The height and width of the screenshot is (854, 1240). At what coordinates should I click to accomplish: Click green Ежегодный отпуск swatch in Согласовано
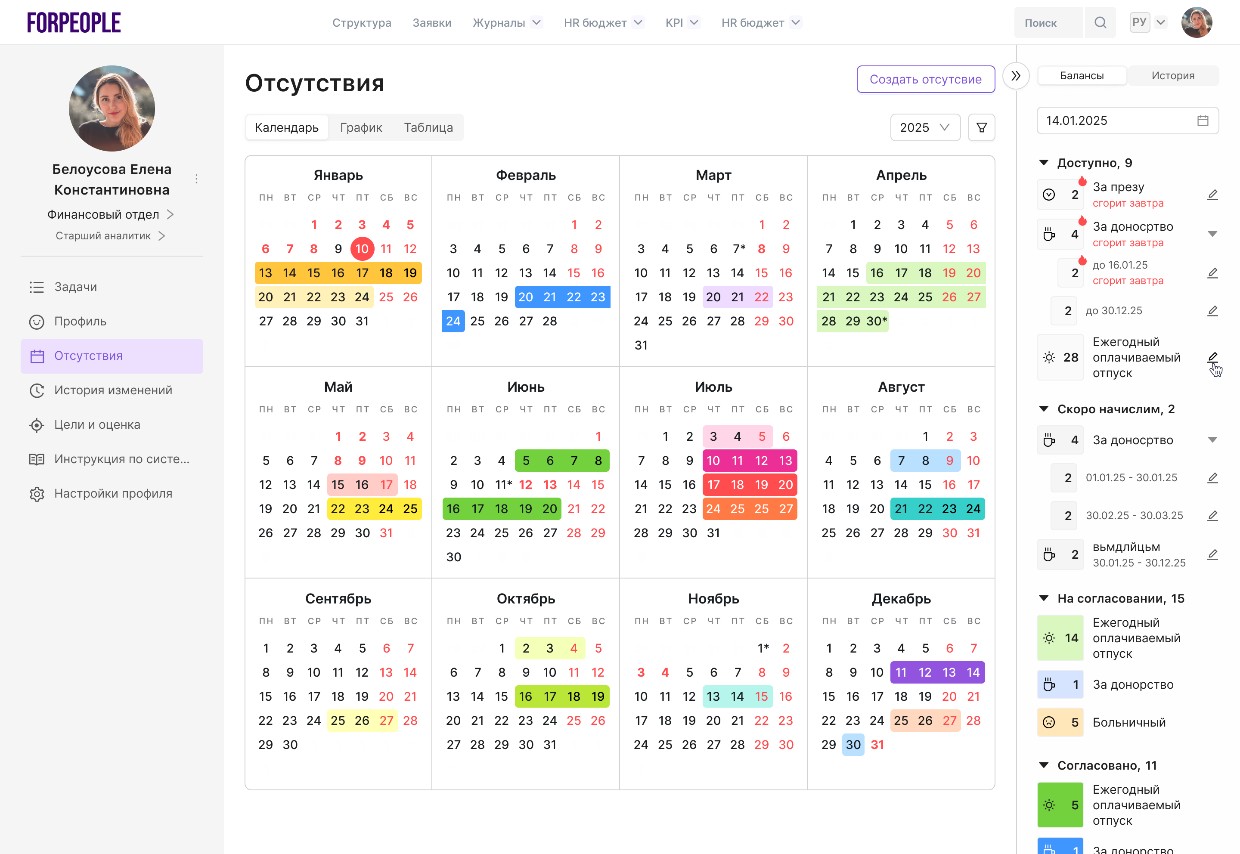click(x=1060, y=805)
